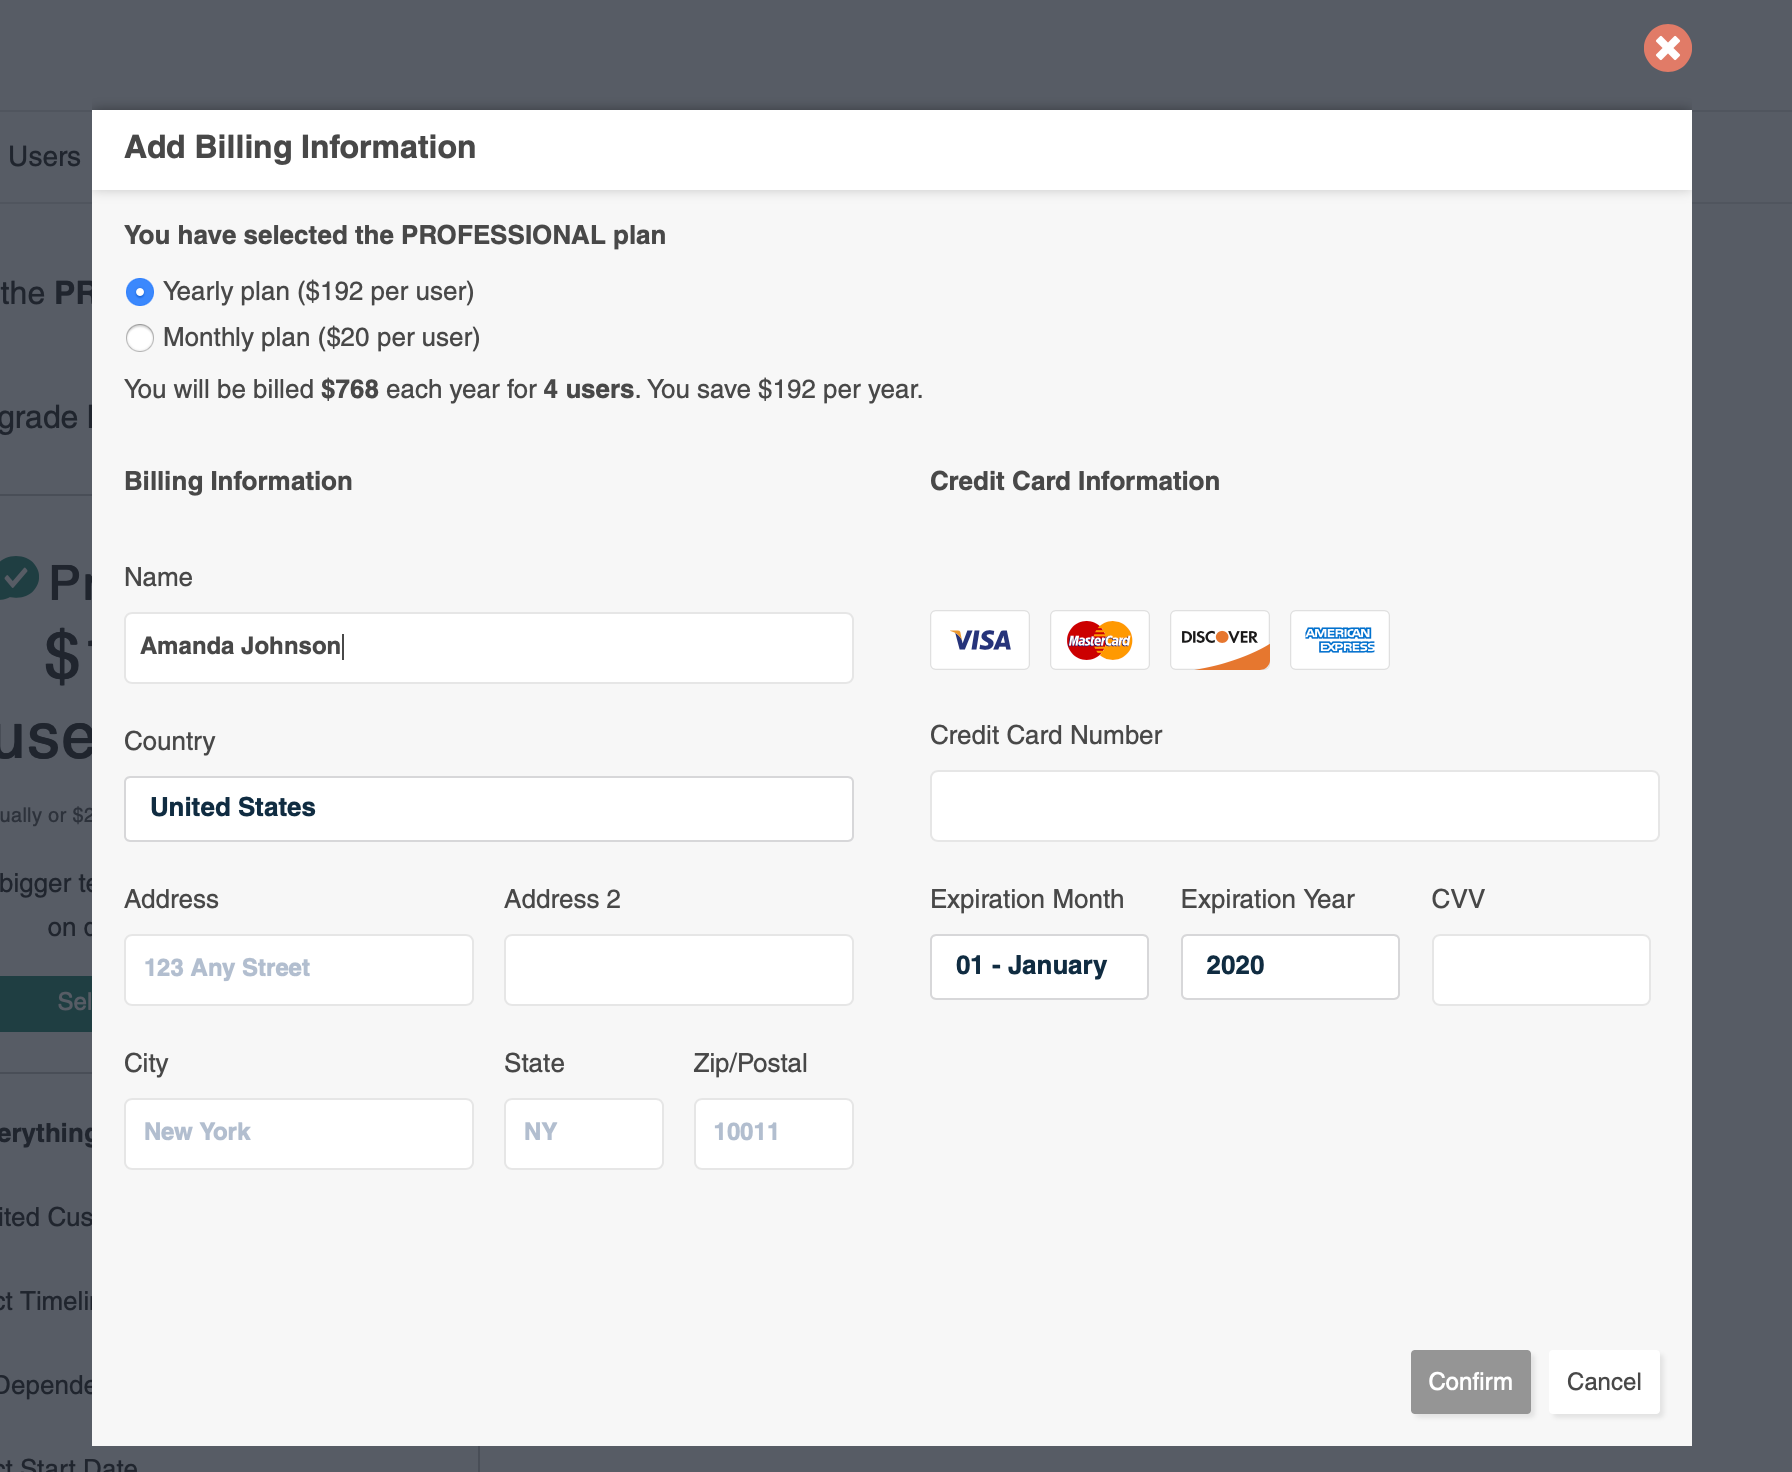
Task: Switch billing to $20 per user monthly
Action: point(140,338)
